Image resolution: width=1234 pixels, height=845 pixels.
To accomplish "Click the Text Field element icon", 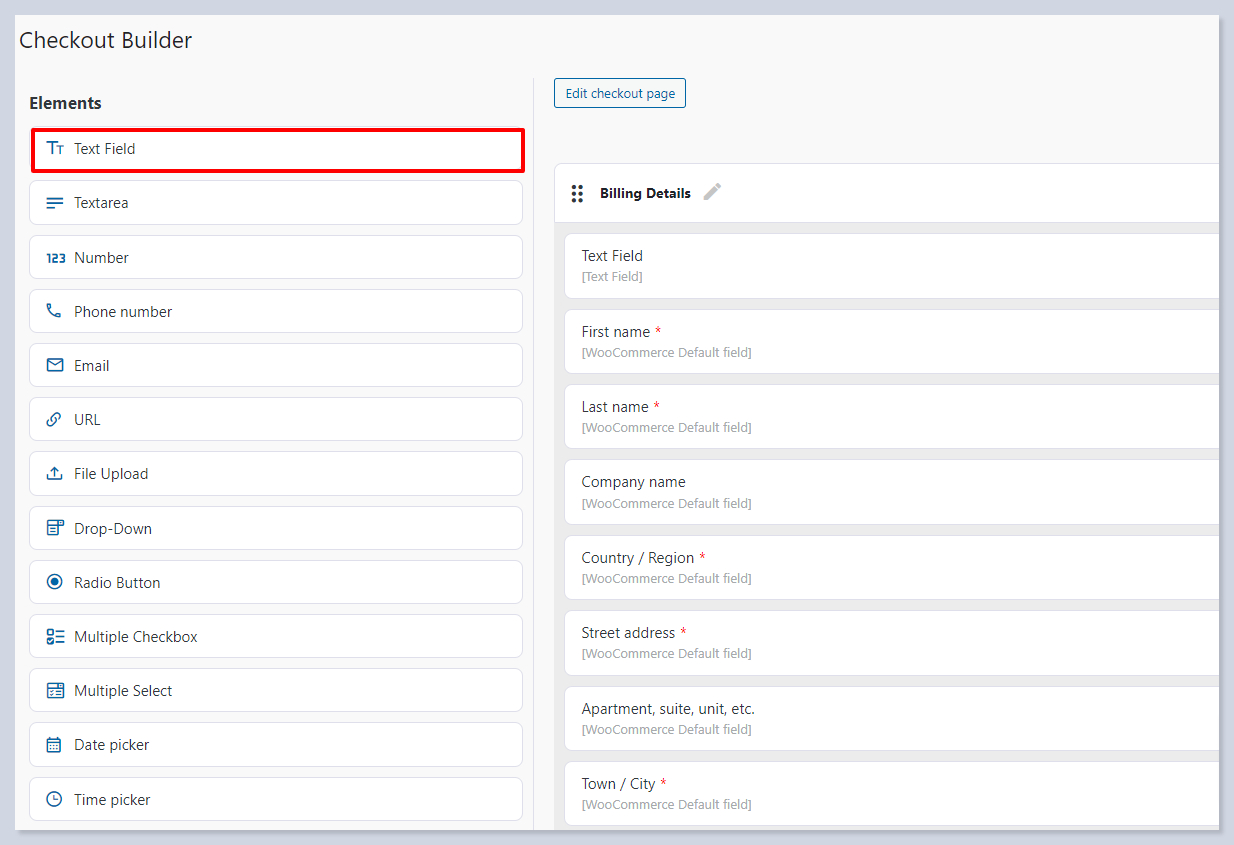I will pos(55,149).
